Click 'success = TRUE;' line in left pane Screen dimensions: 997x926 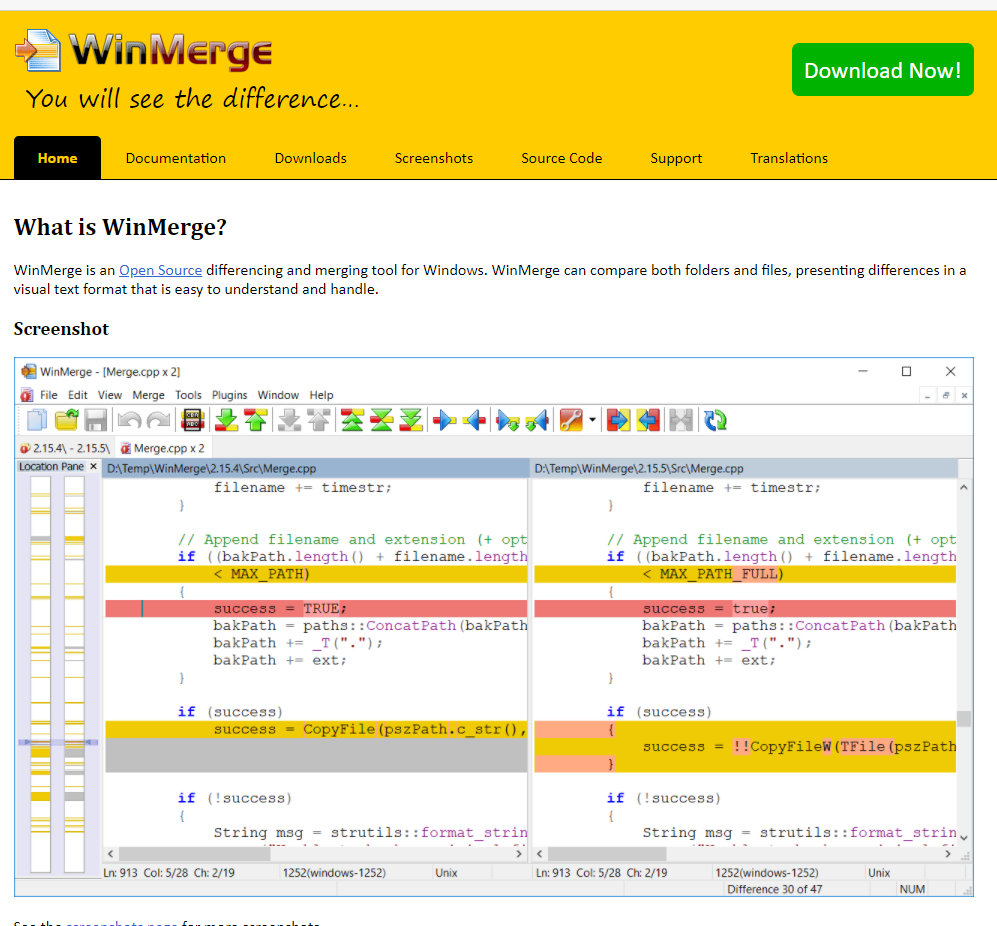(316, 609)
